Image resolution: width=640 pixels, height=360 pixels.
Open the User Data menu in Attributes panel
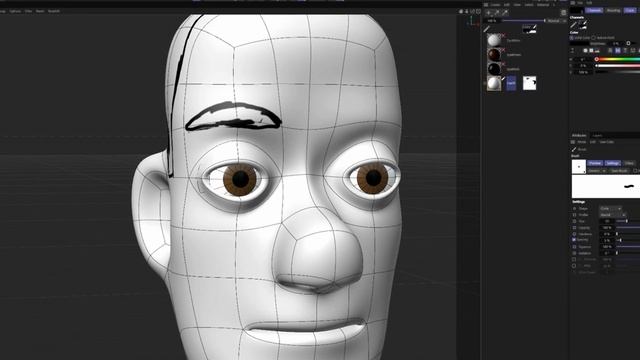pos(607,142)
